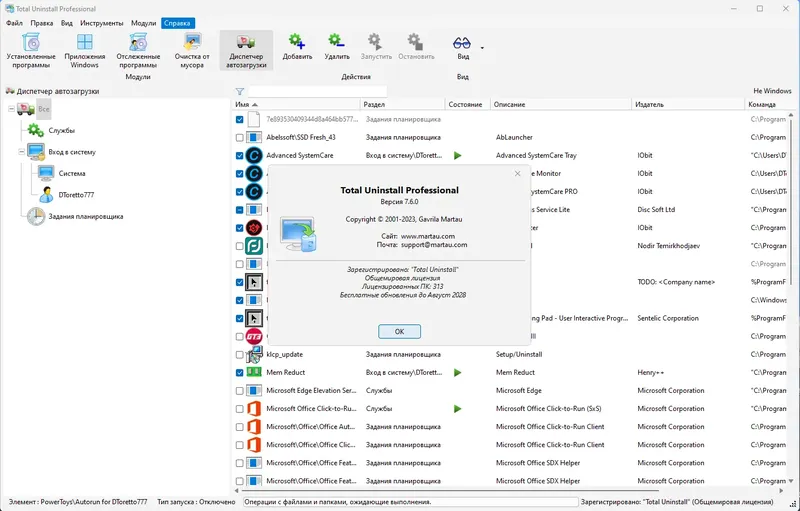Select the Система monitor tree icon
The height and width of the screenshot is (511, 800).
(x=46, y=173)
